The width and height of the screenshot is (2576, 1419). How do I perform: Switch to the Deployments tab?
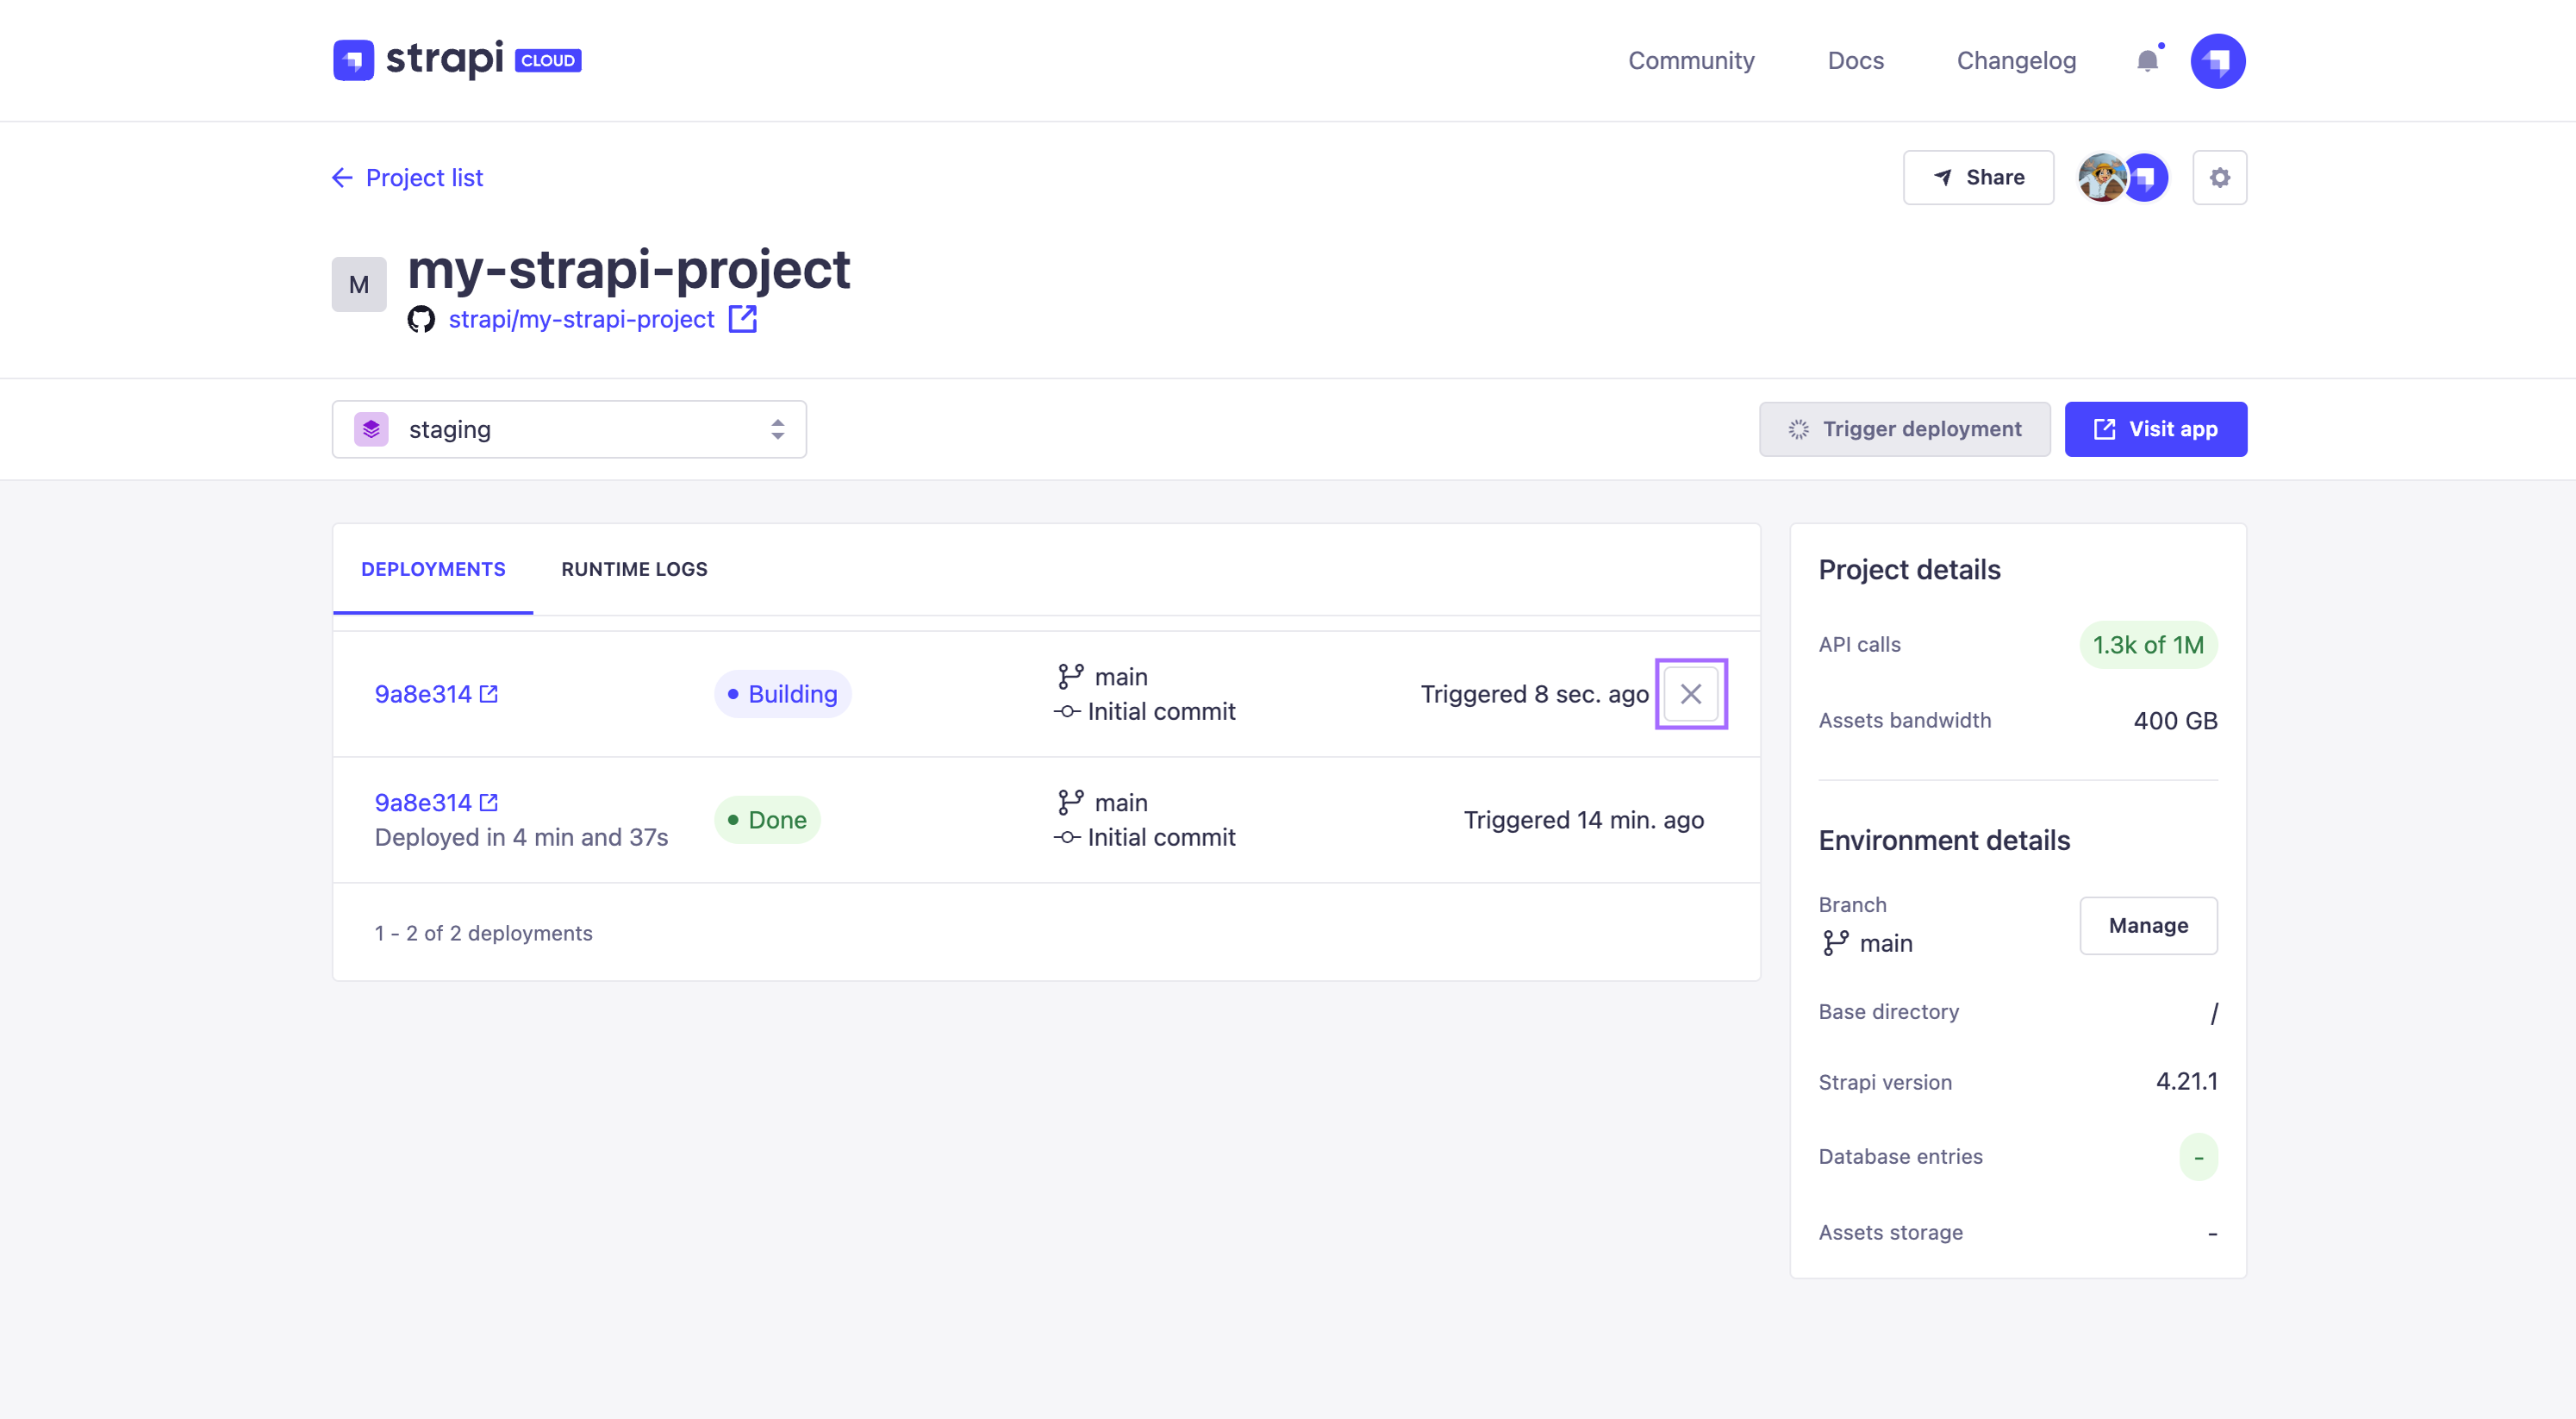point(433,569)
